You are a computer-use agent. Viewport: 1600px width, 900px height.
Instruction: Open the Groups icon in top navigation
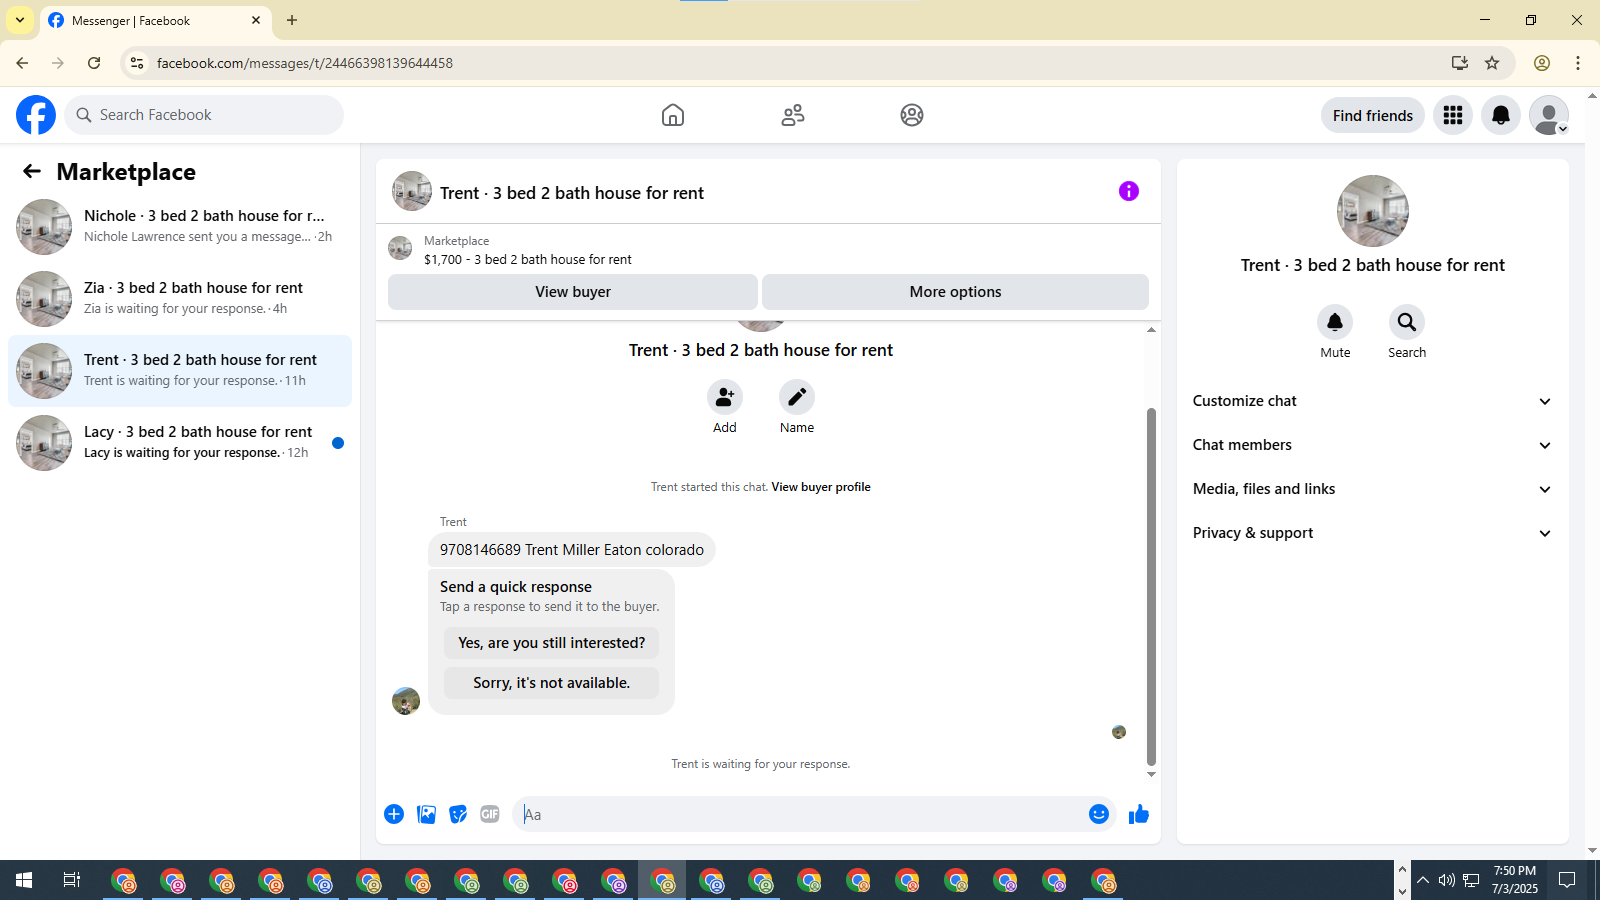tap(912, 115)
